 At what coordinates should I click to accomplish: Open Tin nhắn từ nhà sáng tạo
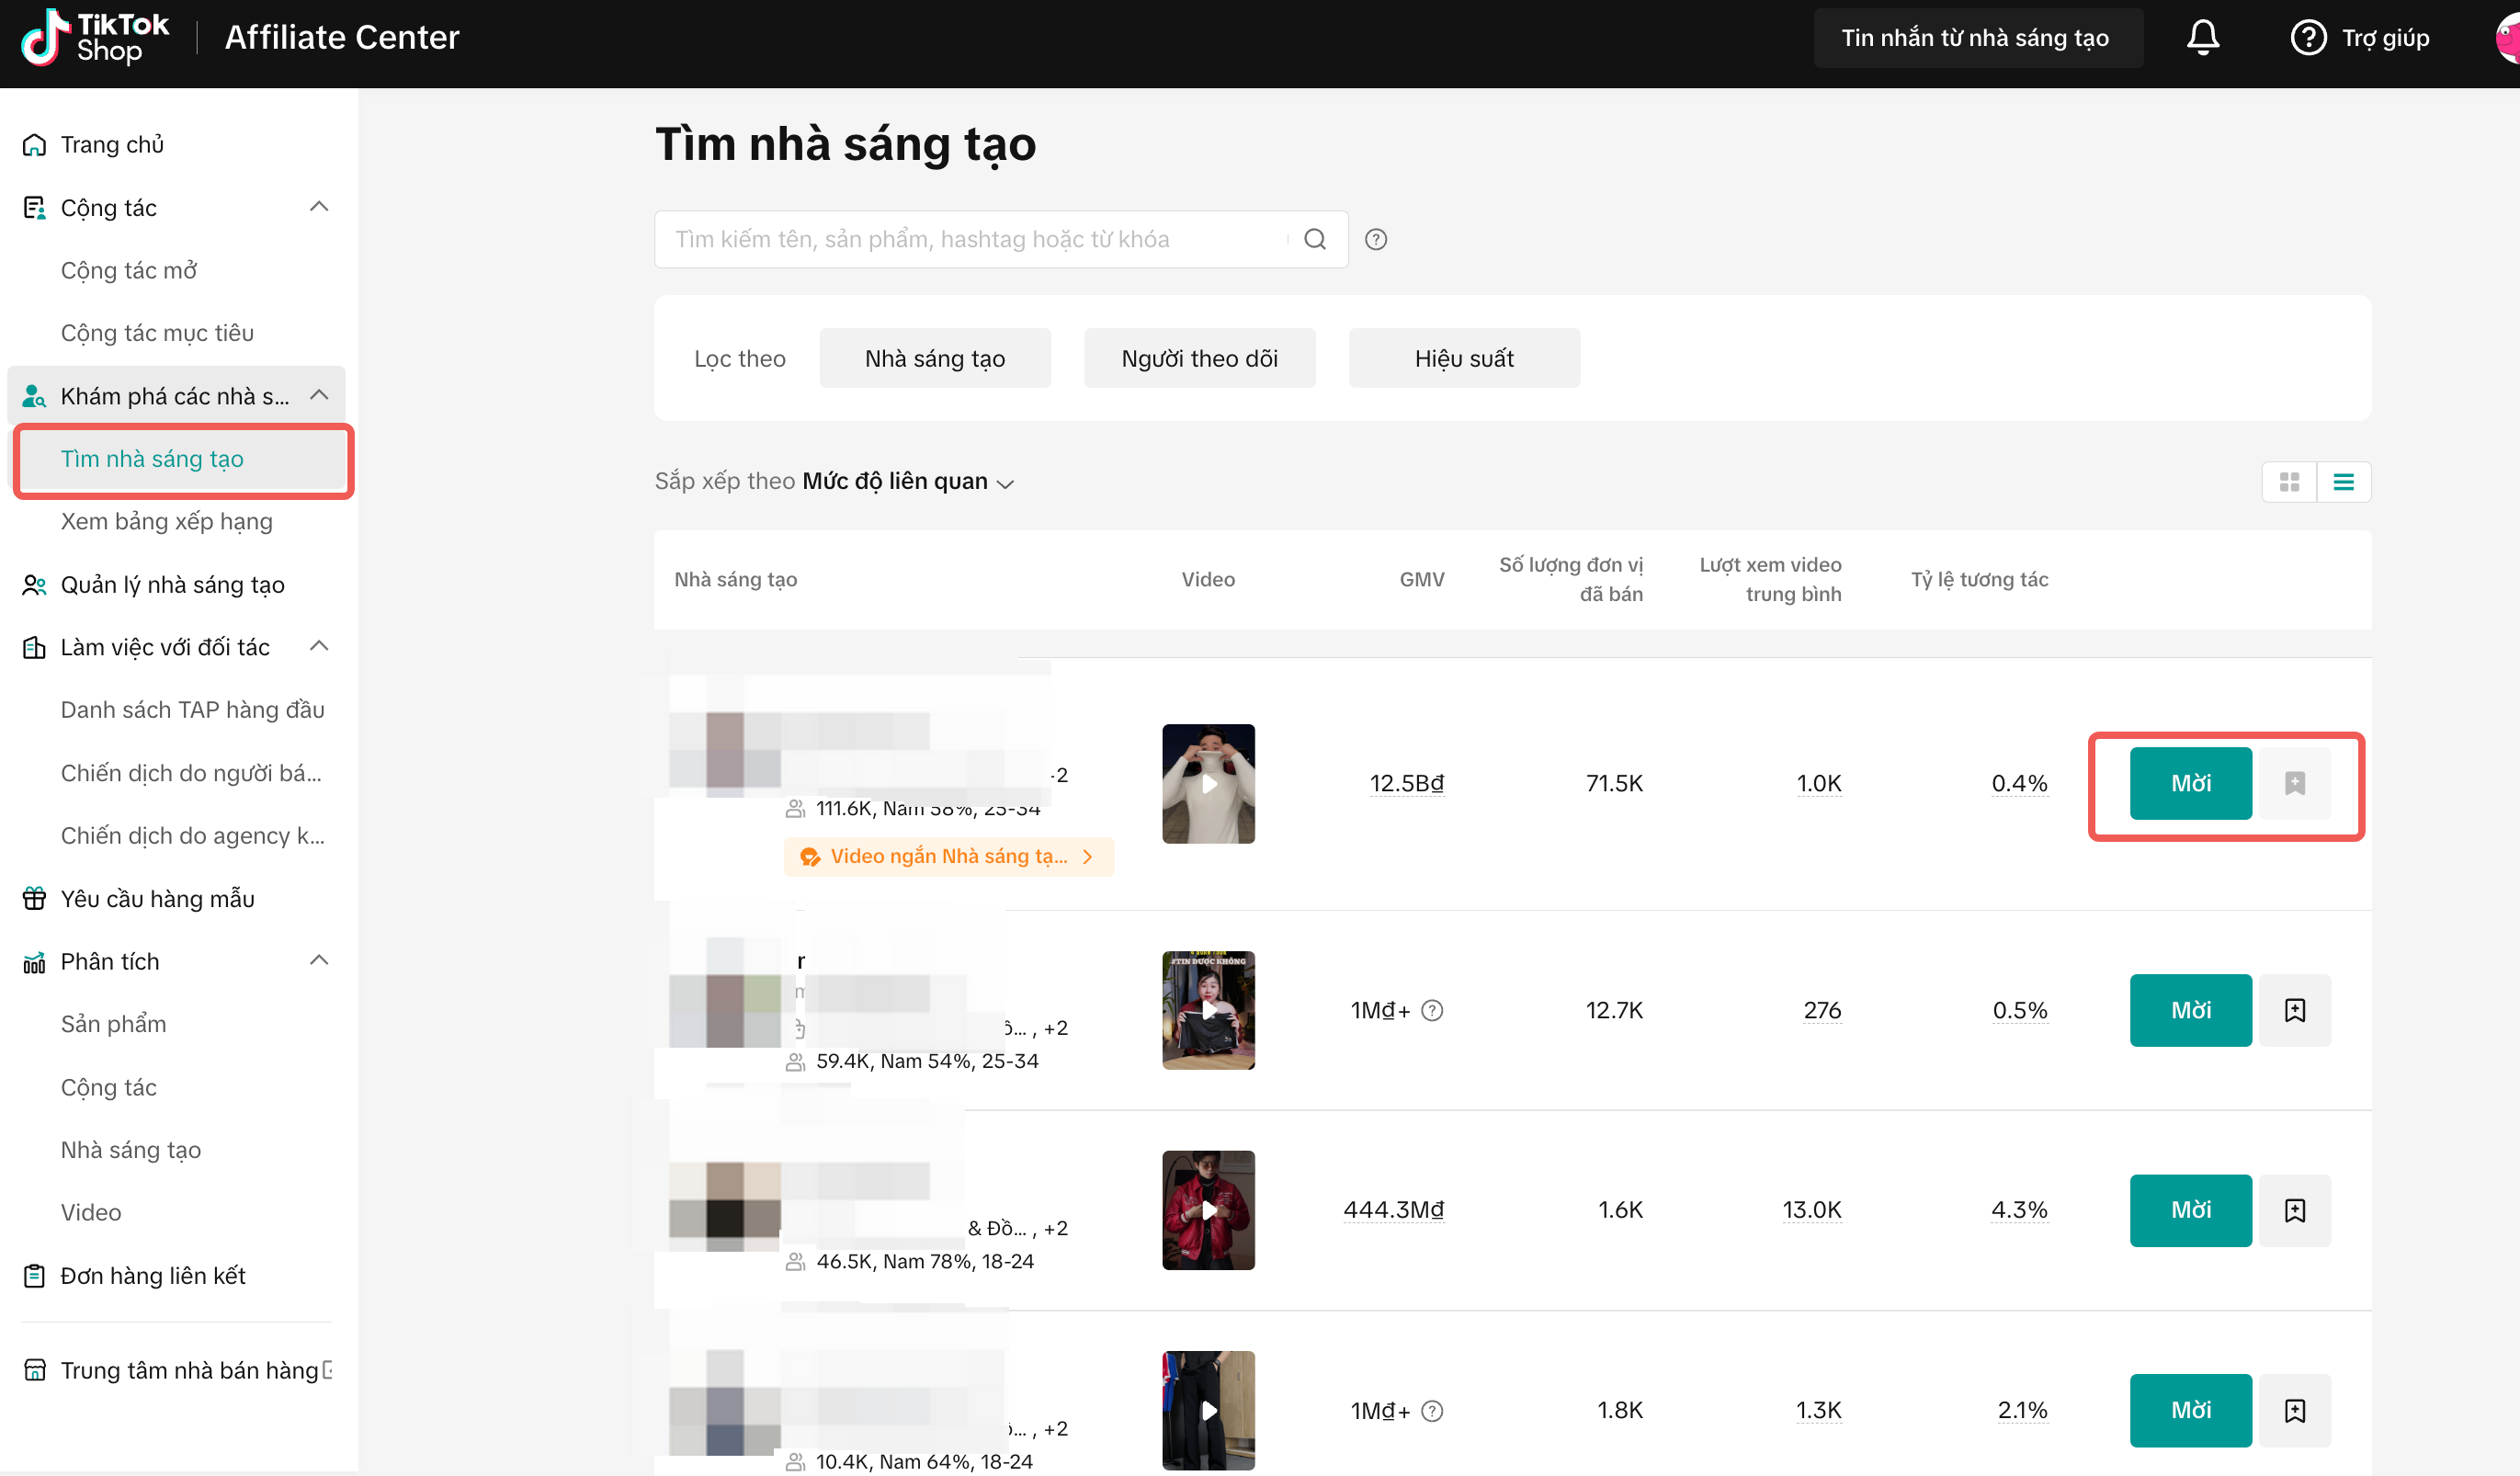1975,38
